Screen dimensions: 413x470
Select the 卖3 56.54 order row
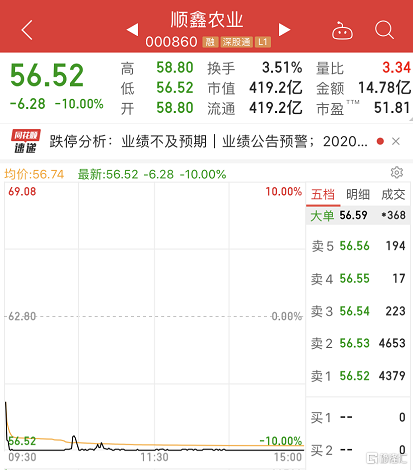pyautogui.click(x=358, y=311)
